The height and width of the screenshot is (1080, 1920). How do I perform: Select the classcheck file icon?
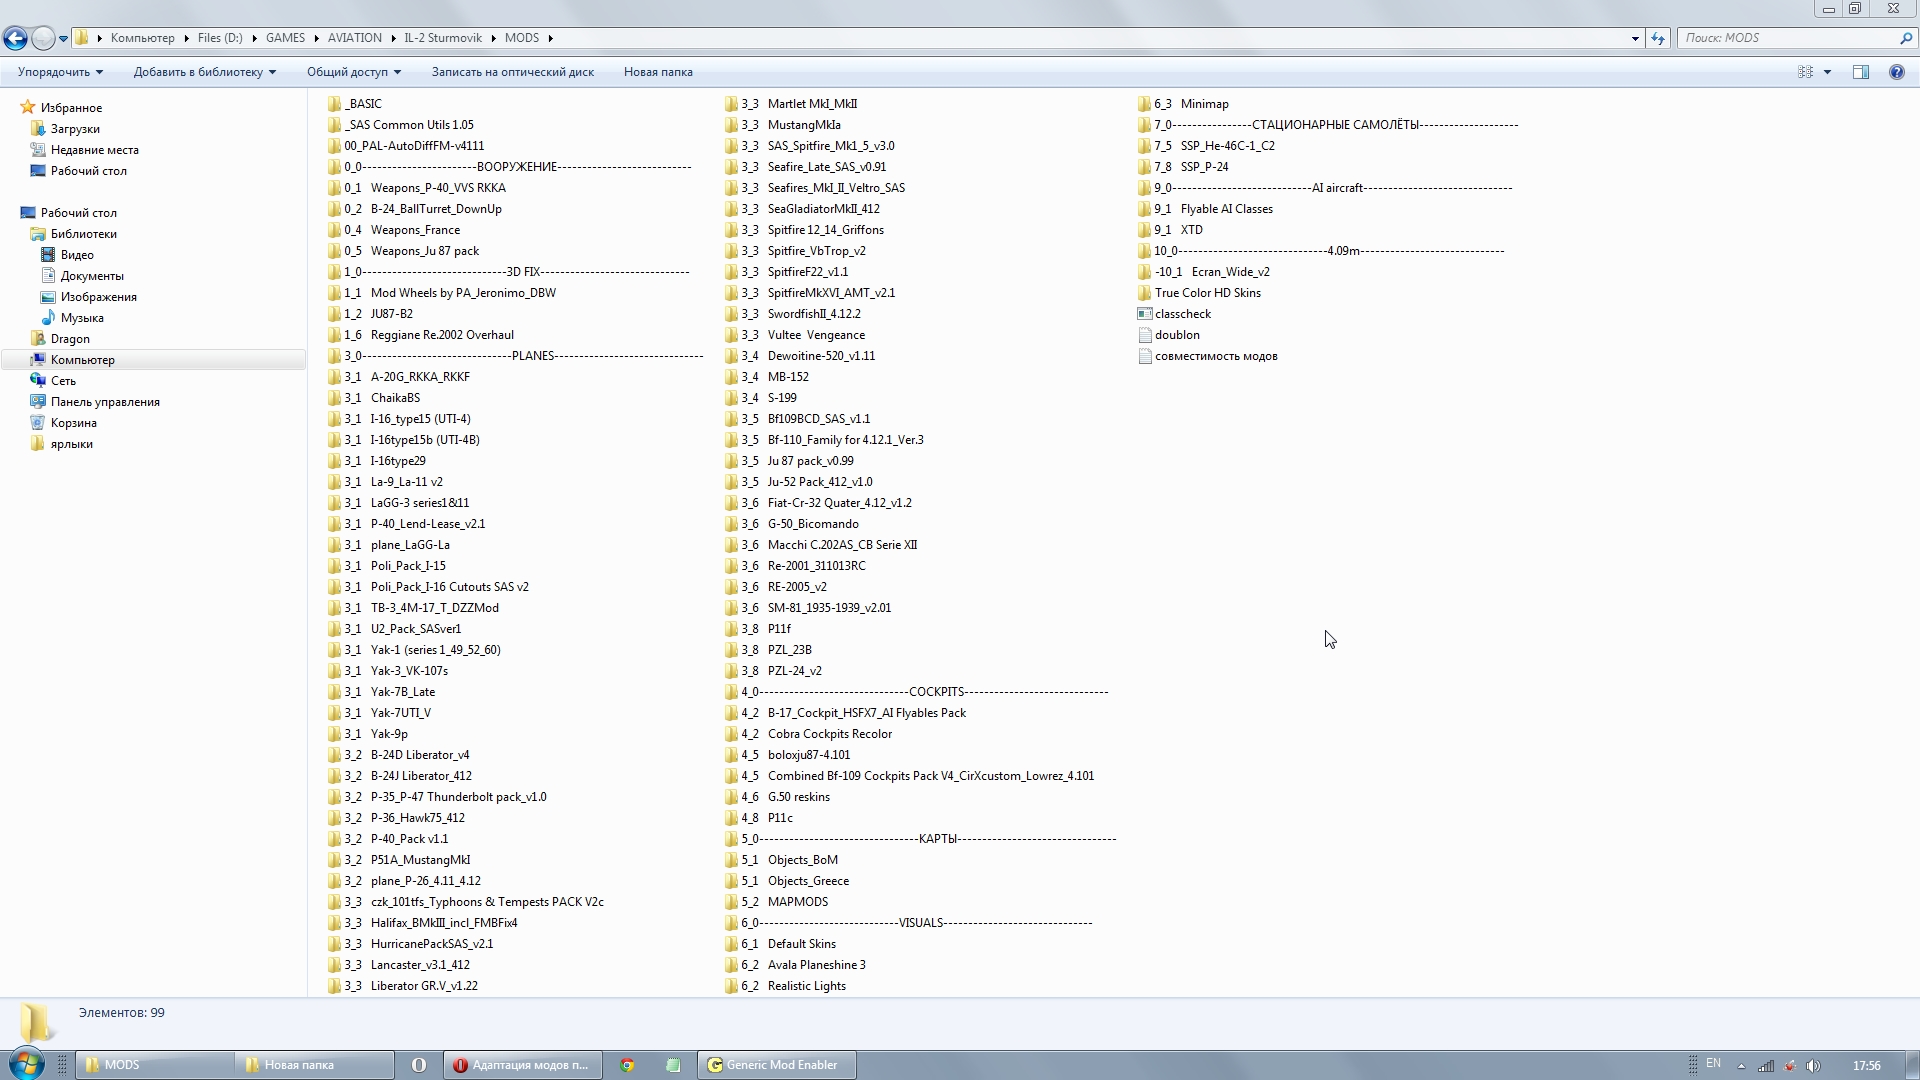click(1145, 314)
